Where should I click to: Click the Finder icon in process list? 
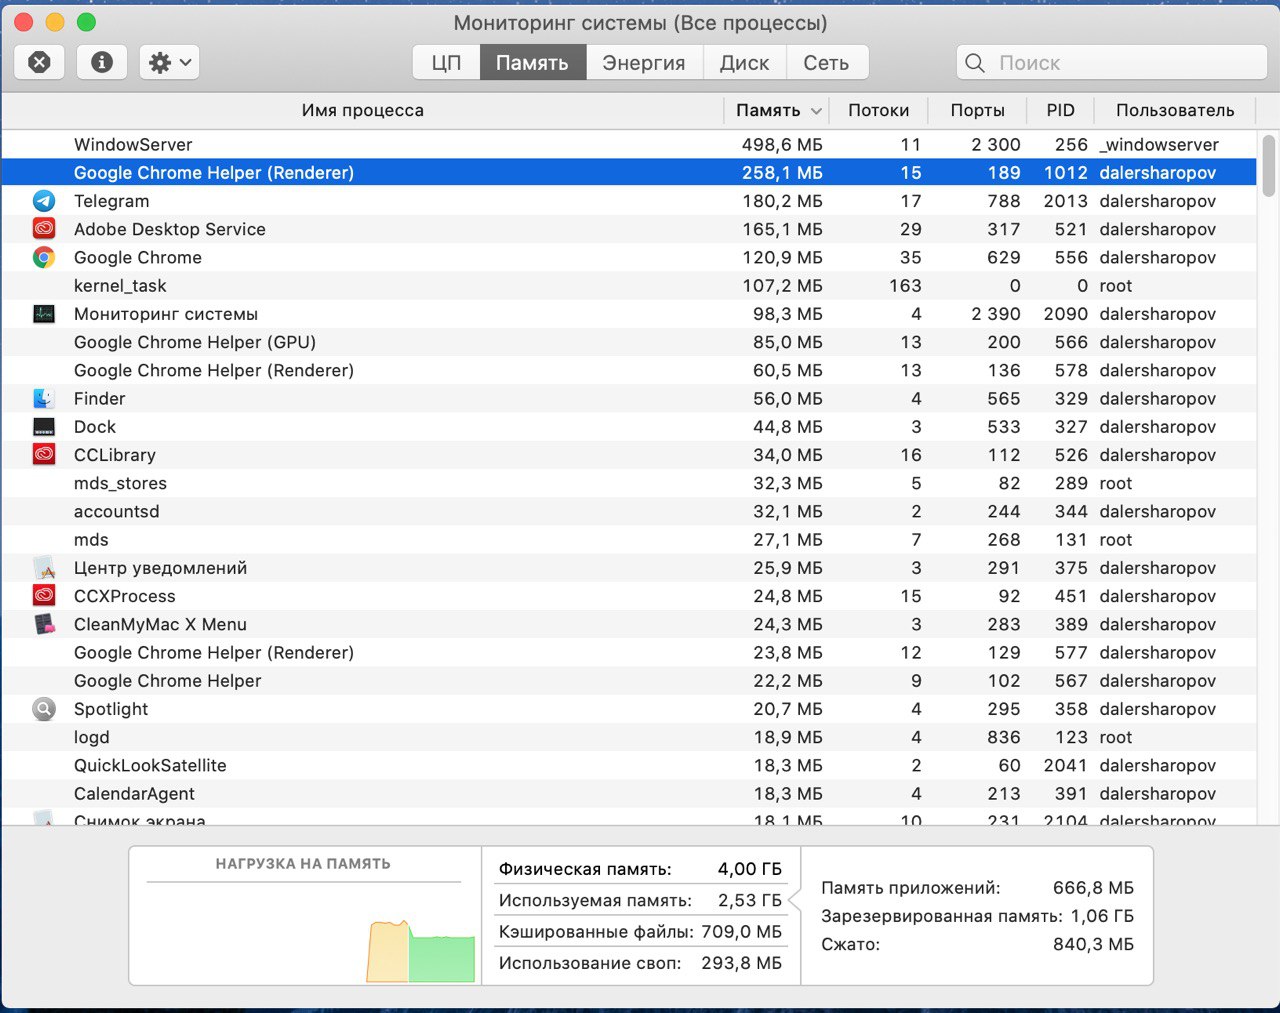tap(44, 398)
